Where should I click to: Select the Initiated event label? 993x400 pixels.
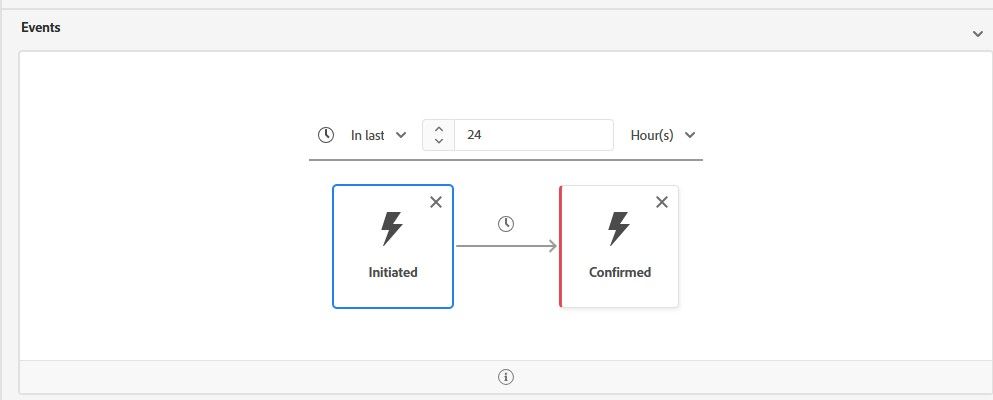392,272
